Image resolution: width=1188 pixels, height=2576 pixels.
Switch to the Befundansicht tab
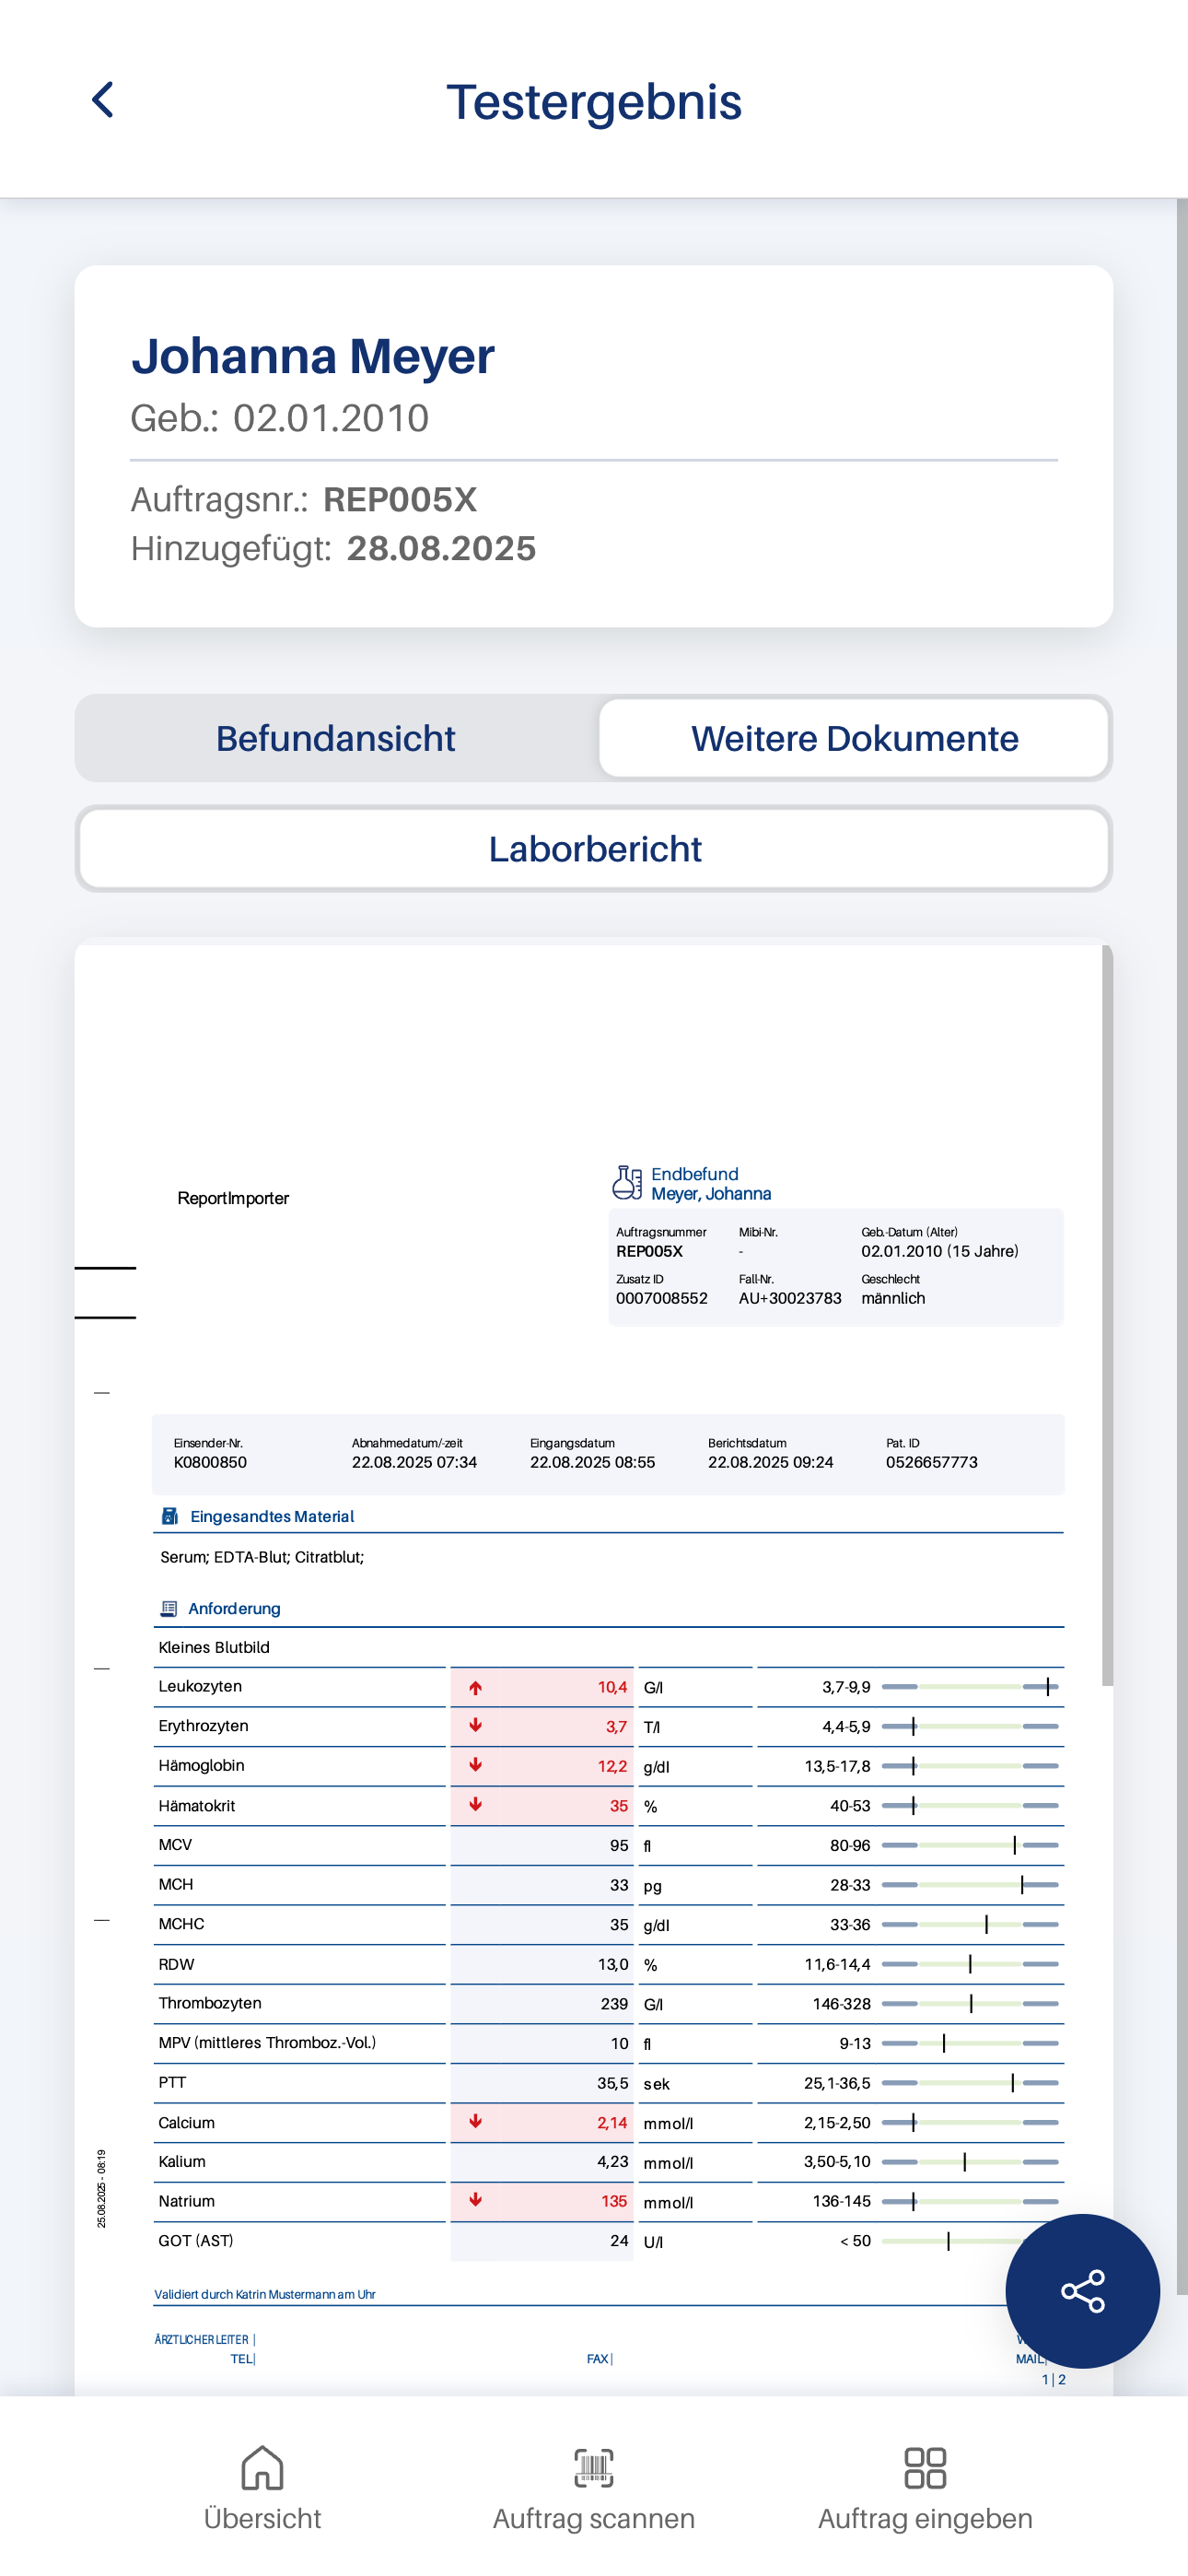336,738
